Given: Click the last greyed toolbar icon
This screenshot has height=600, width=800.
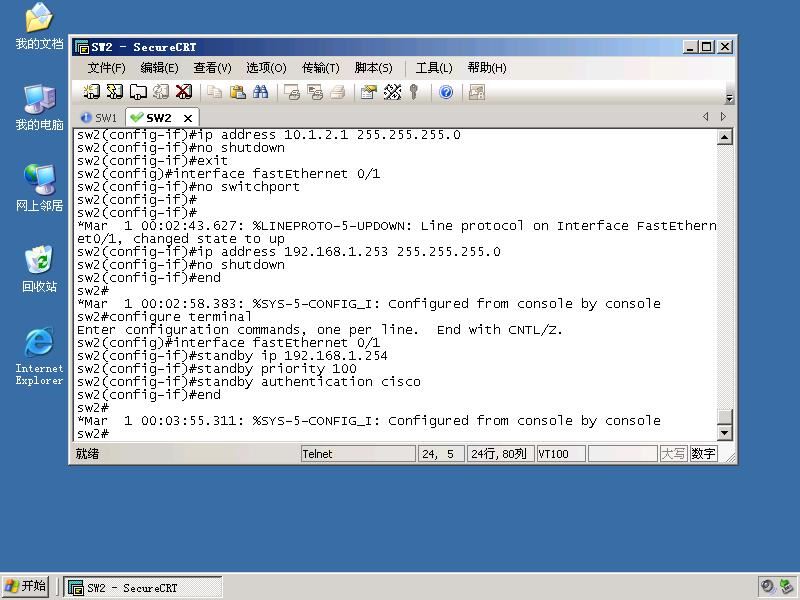Looking at the screenshot, I should [477, 92].
